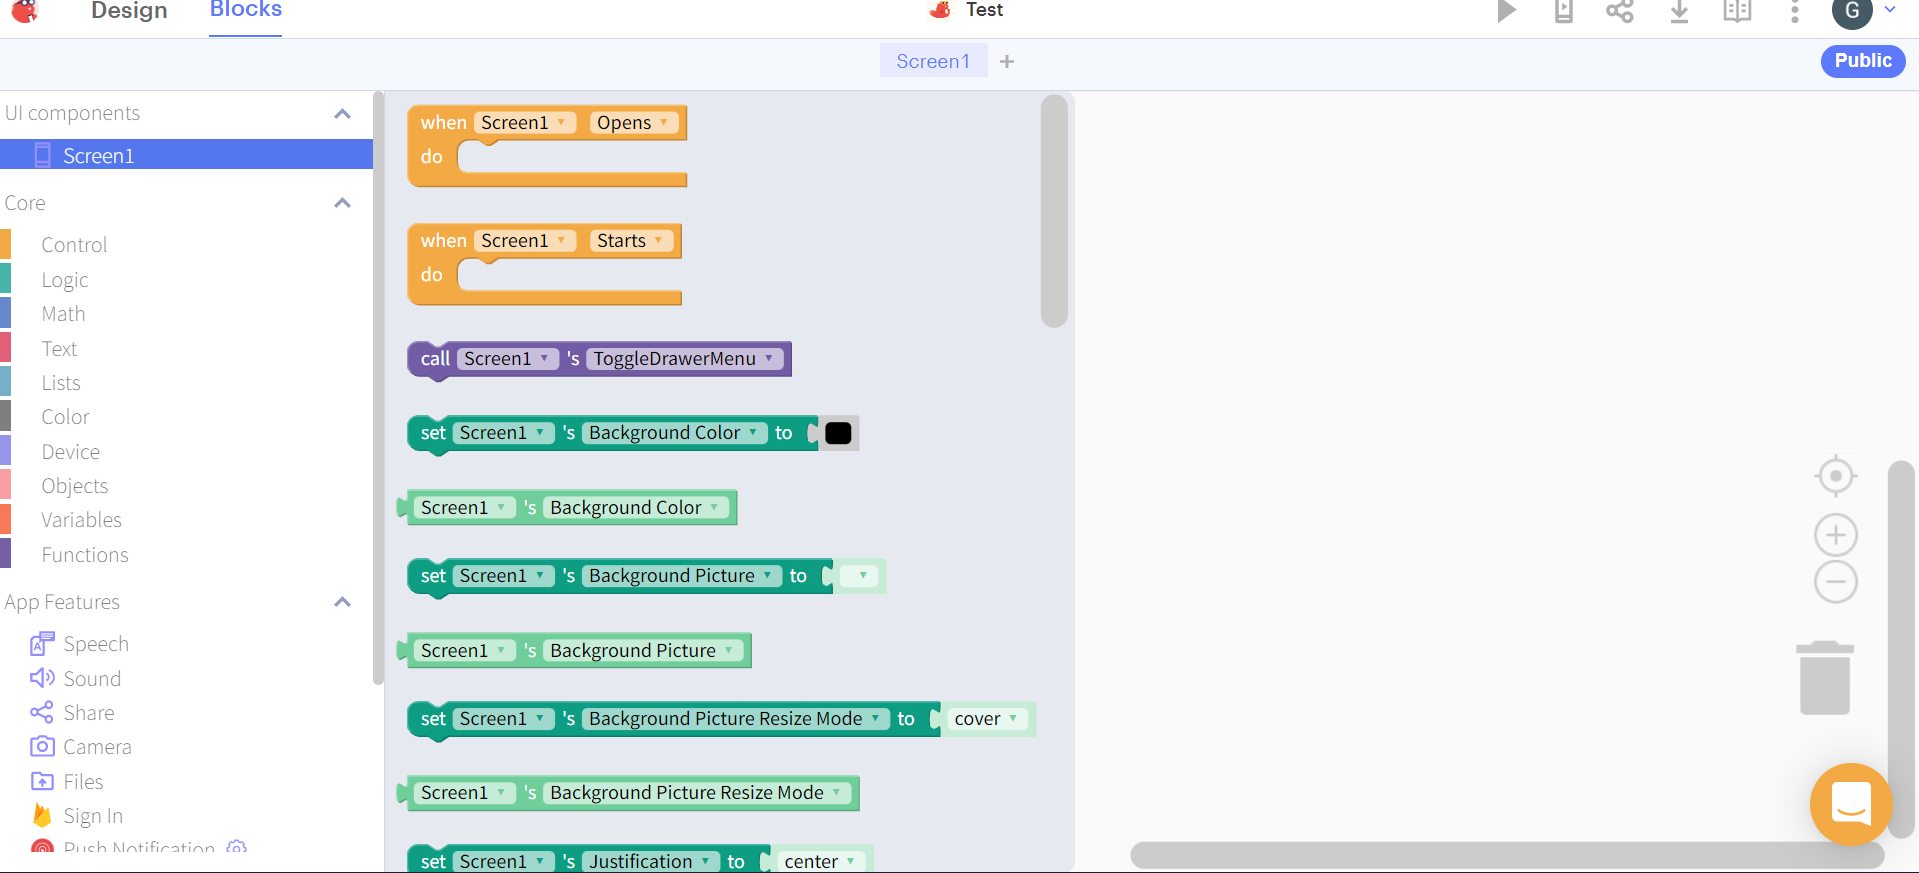Screen dimensions: 1919x873
Task: Click the sidebar vertical scrollbar
Action: [x=378, y=388]
